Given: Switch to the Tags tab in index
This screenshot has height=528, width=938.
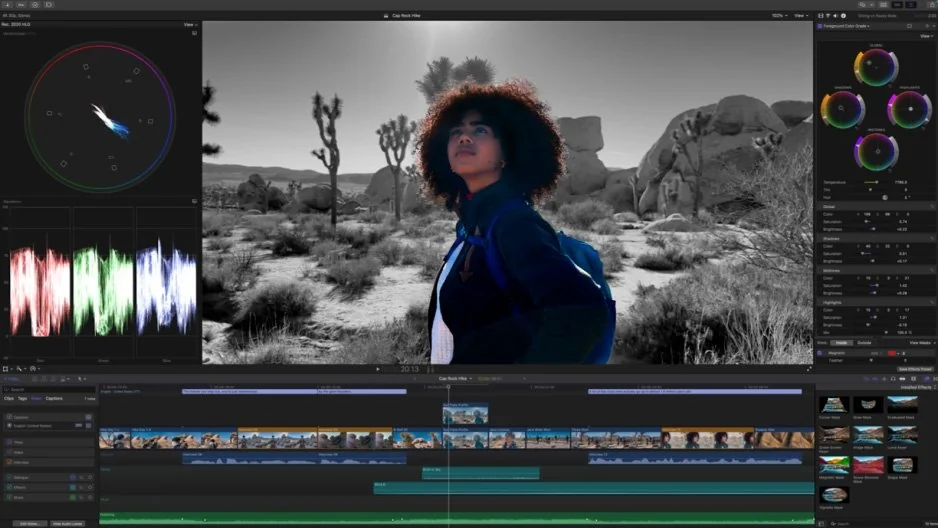Looking at the screenshot, I should pyautogui.click(x=22, y=398).
